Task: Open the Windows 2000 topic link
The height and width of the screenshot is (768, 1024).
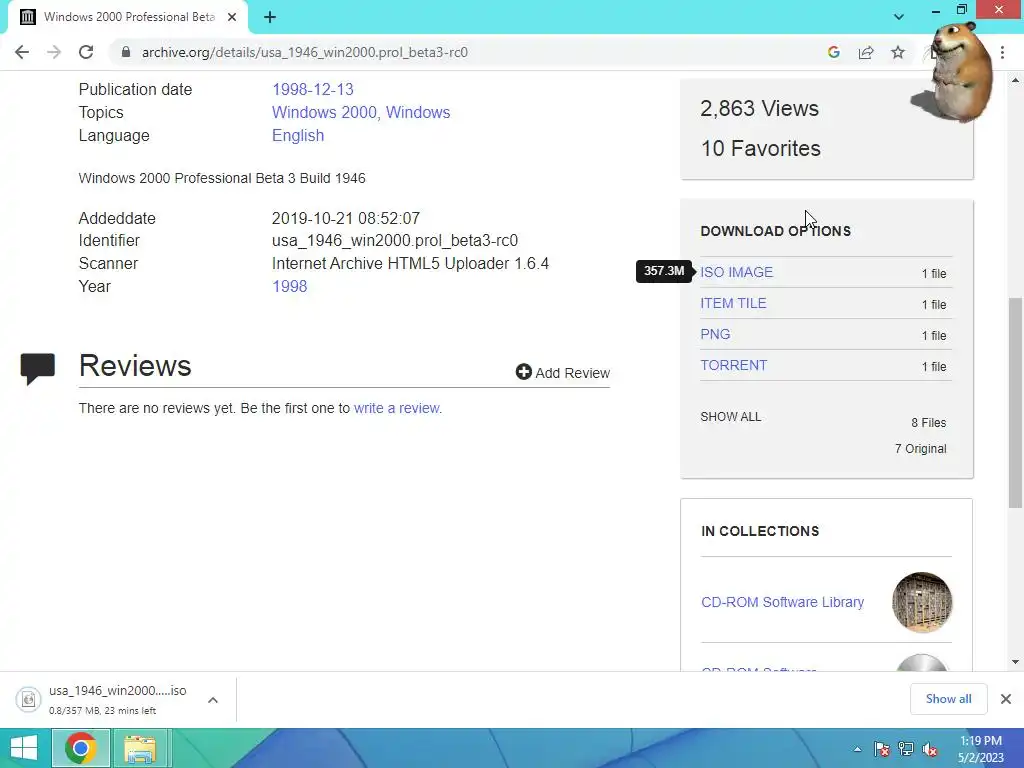Action: click(x=324, y=112)
